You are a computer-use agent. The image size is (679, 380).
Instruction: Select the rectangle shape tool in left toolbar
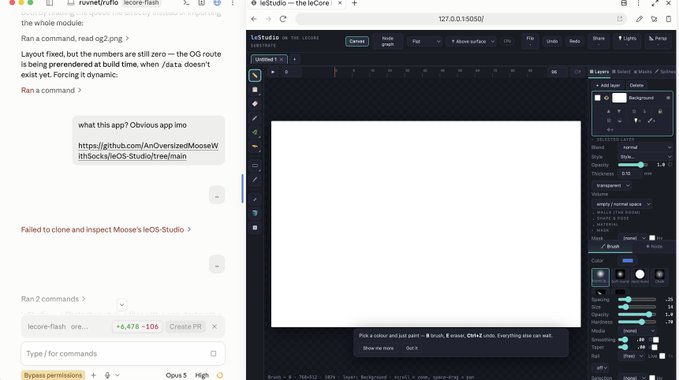255,165
